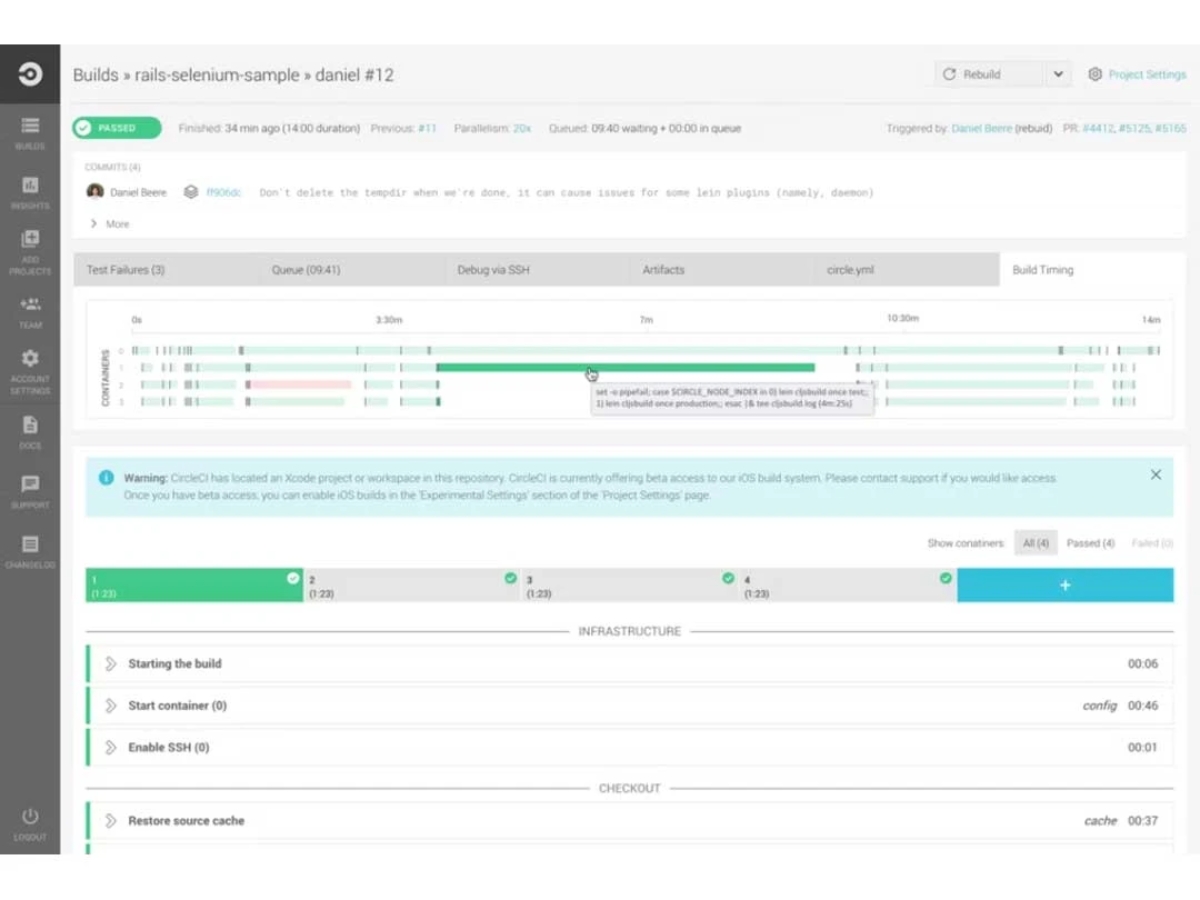This screenshot has height=900, width=1200.
Task: Select container 2 tab
Action: pyautogui.click(x=412, y=585)
